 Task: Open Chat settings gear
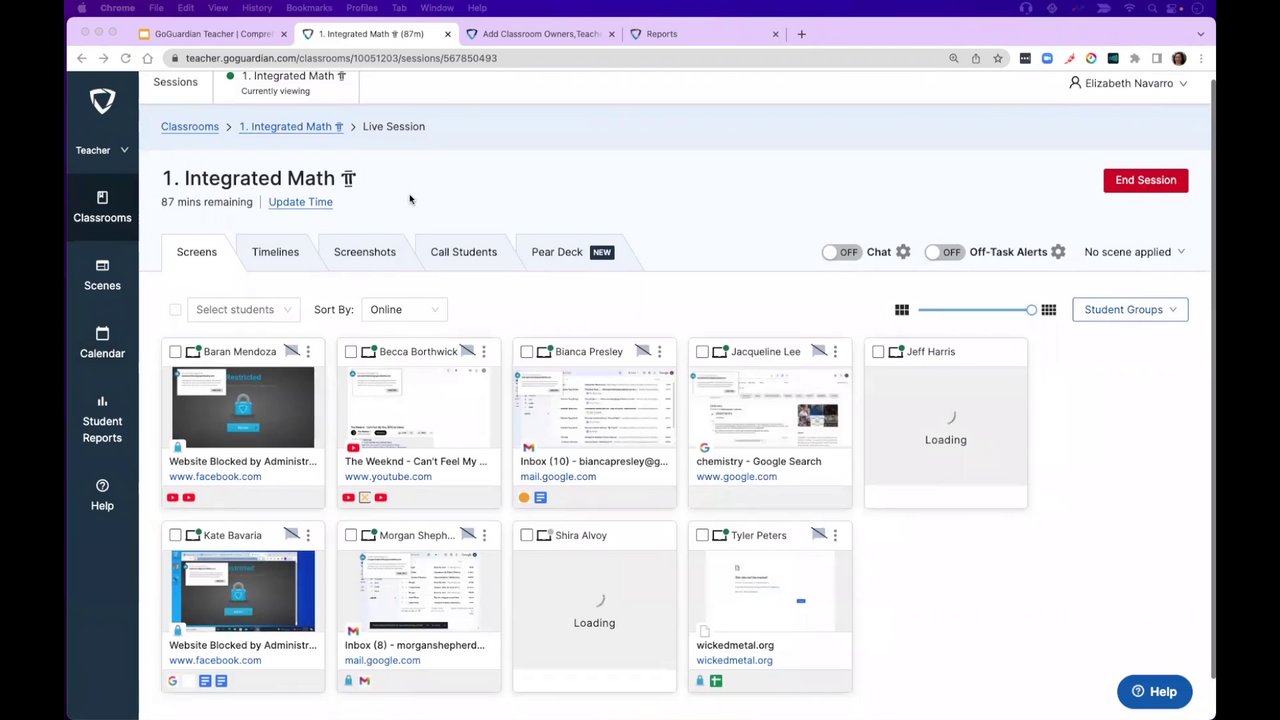(x=903, y=252)
